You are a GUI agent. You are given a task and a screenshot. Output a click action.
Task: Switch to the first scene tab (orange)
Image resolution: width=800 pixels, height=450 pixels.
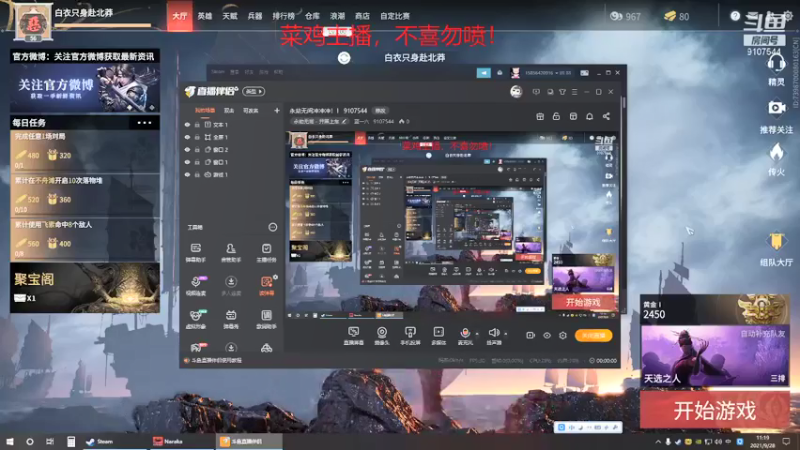pos(205,110)
